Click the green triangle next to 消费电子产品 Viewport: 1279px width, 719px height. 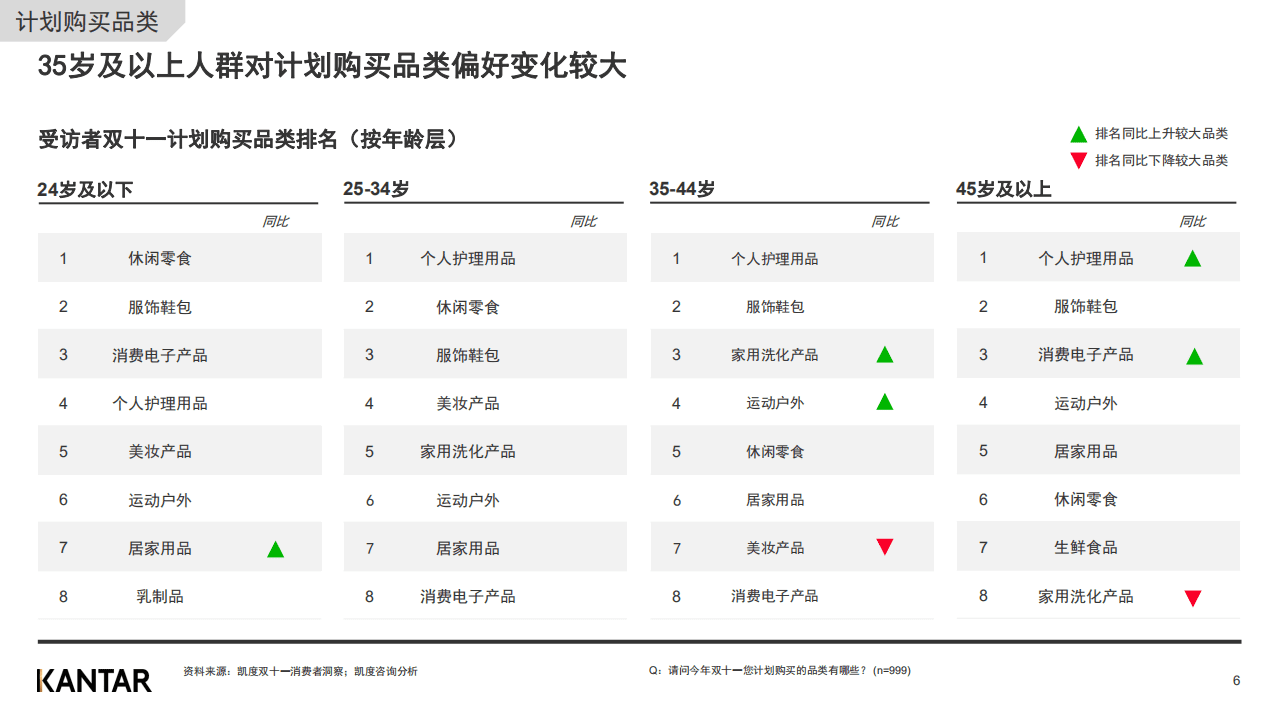point(1193,354)
